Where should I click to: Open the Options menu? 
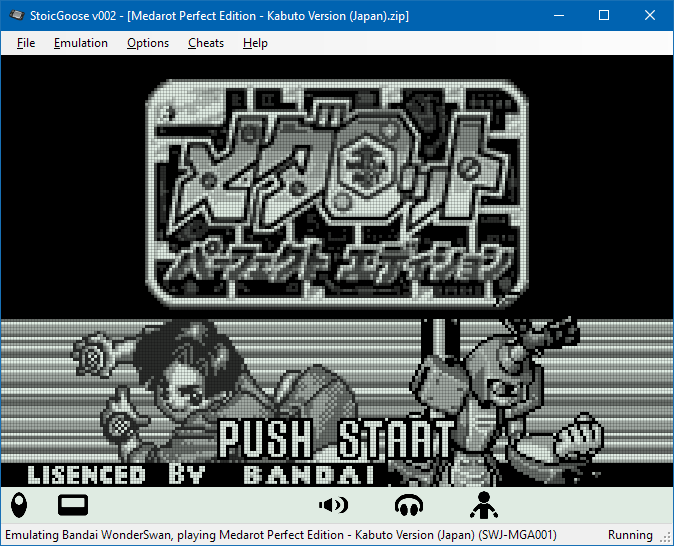pos(148,43)
